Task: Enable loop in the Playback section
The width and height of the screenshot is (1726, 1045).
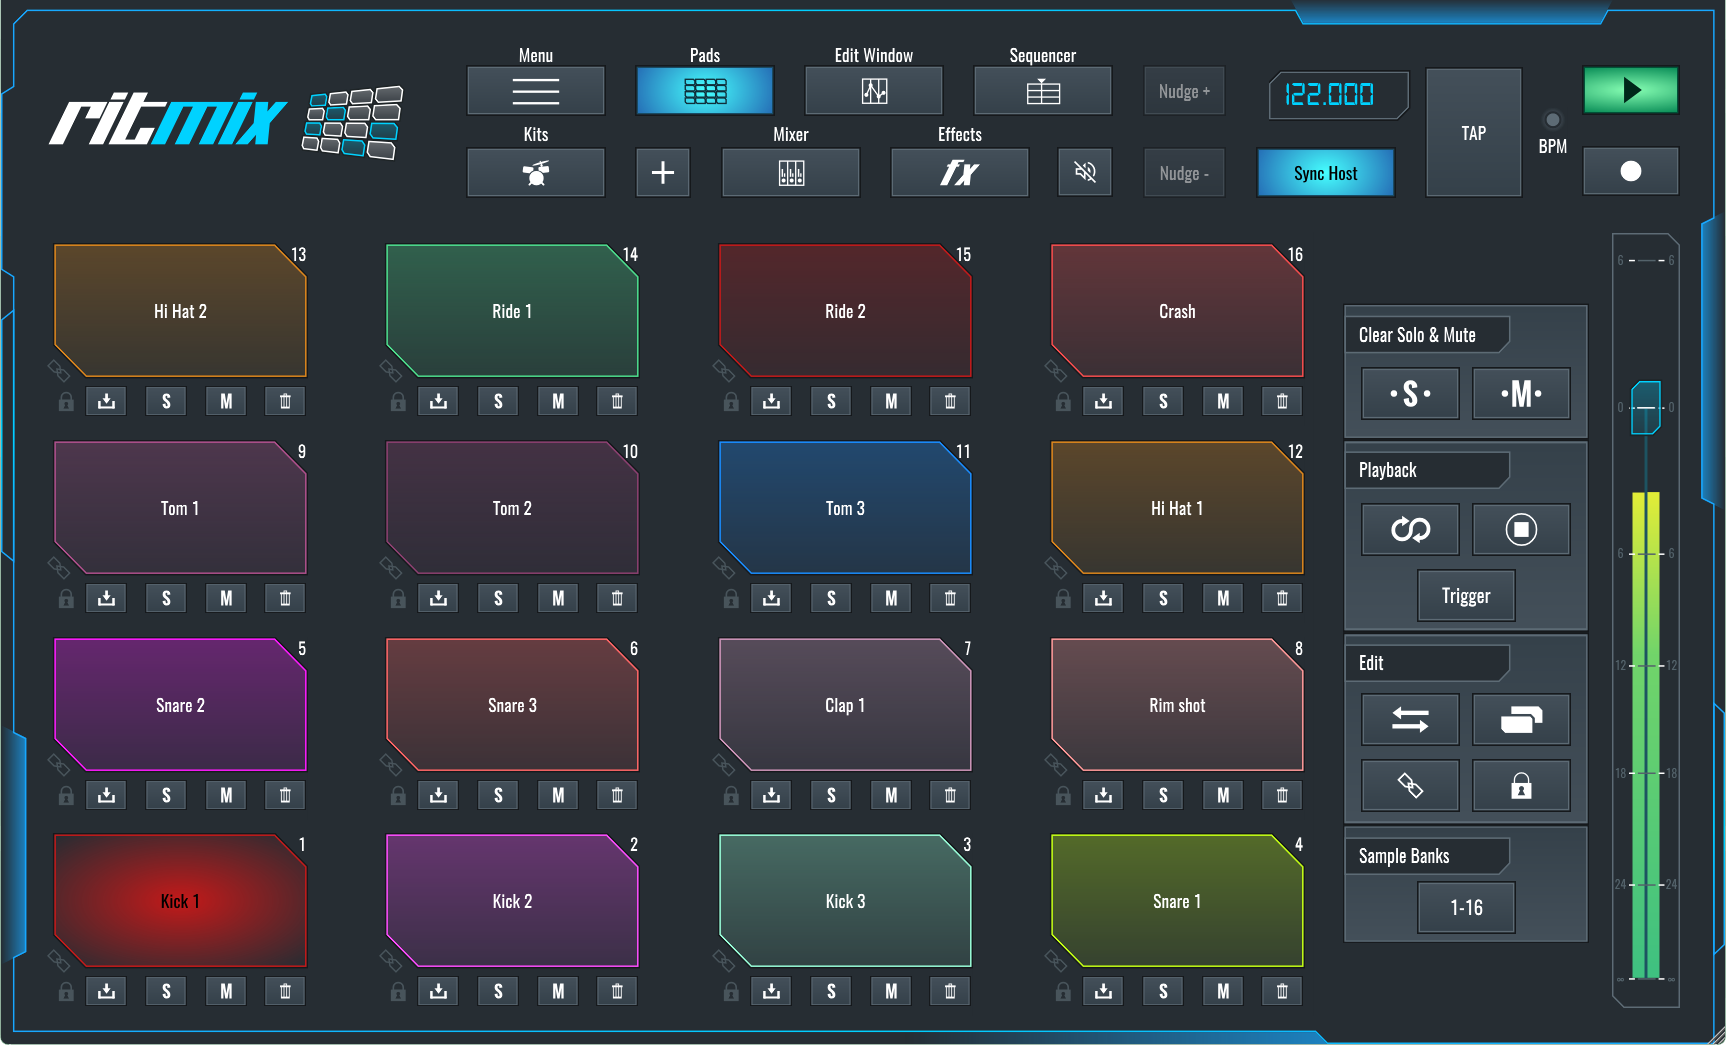Action: click(x=1410, y=529)
